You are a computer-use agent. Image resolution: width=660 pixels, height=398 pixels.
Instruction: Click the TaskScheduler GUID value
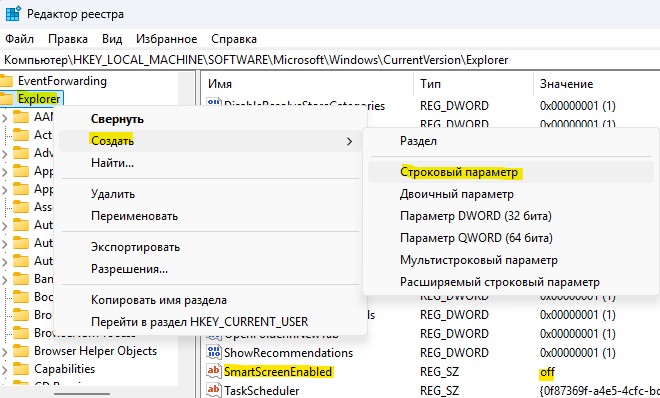tap(599, 391)
